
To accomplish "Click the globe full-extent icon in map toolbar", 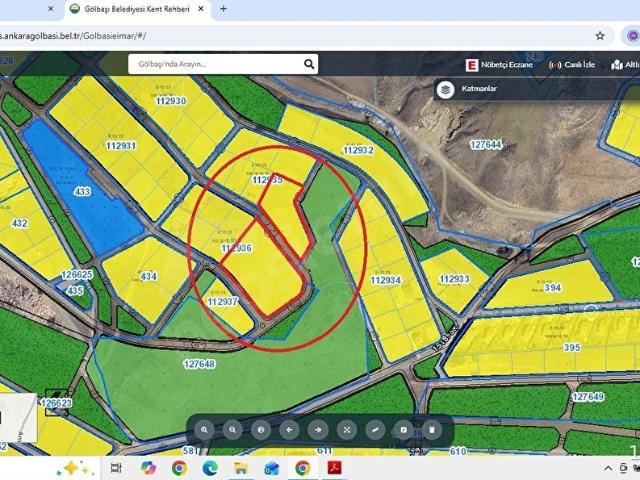I will (261, 430).
